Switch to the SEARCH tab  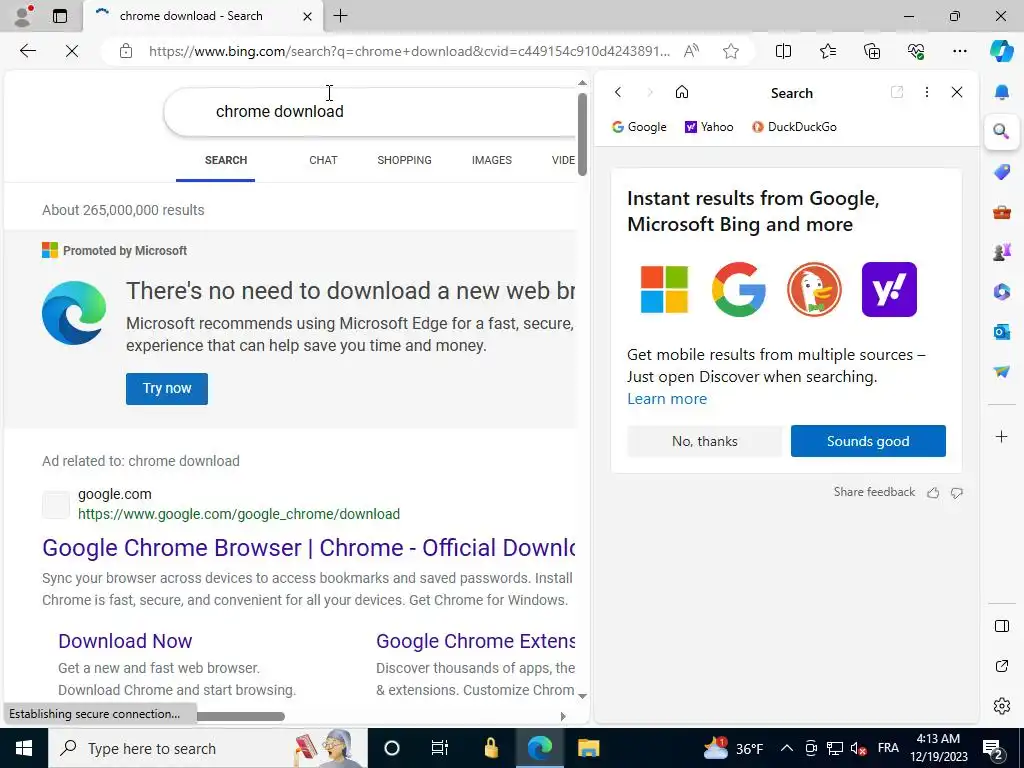pos(225,160)
